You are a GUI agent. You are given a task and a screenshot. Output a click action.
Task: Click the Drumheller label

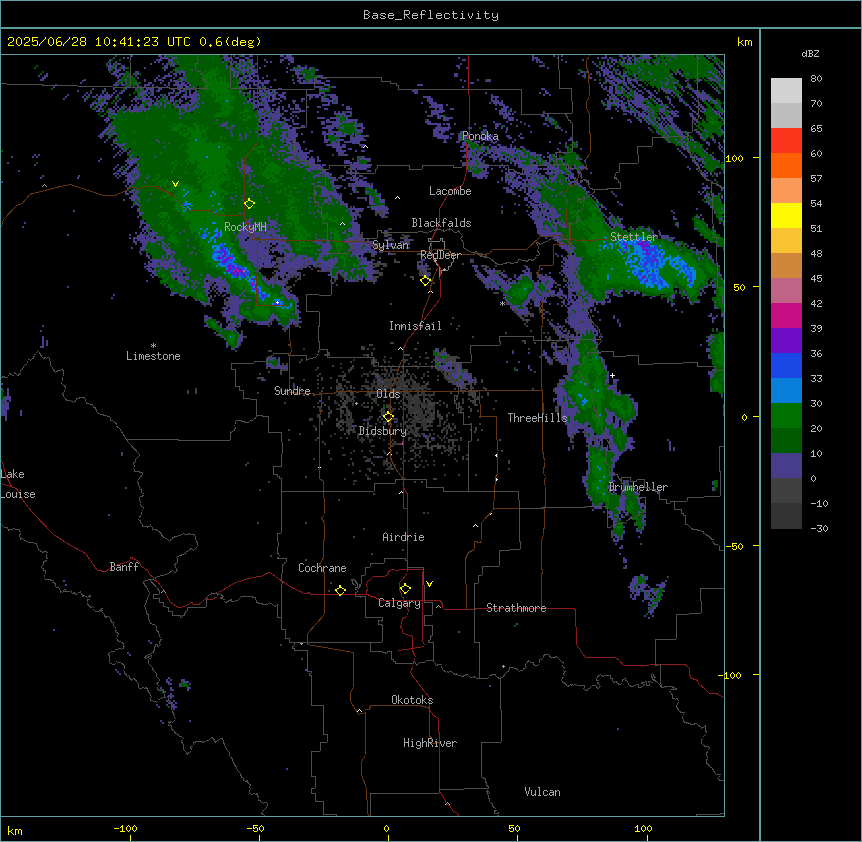pyautogui.click(x=638, y=487)
